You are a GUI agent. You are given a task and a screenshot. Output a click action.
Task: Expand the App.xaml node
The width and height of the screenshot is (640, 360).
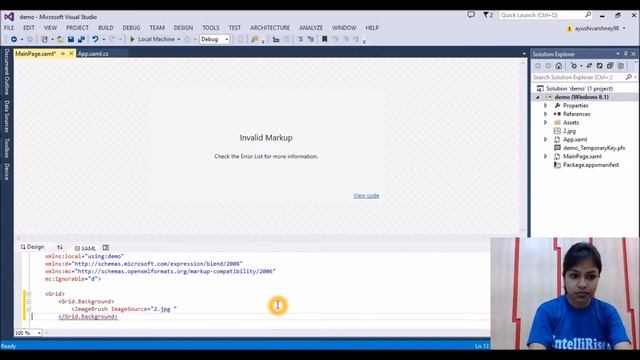(545, 140)
